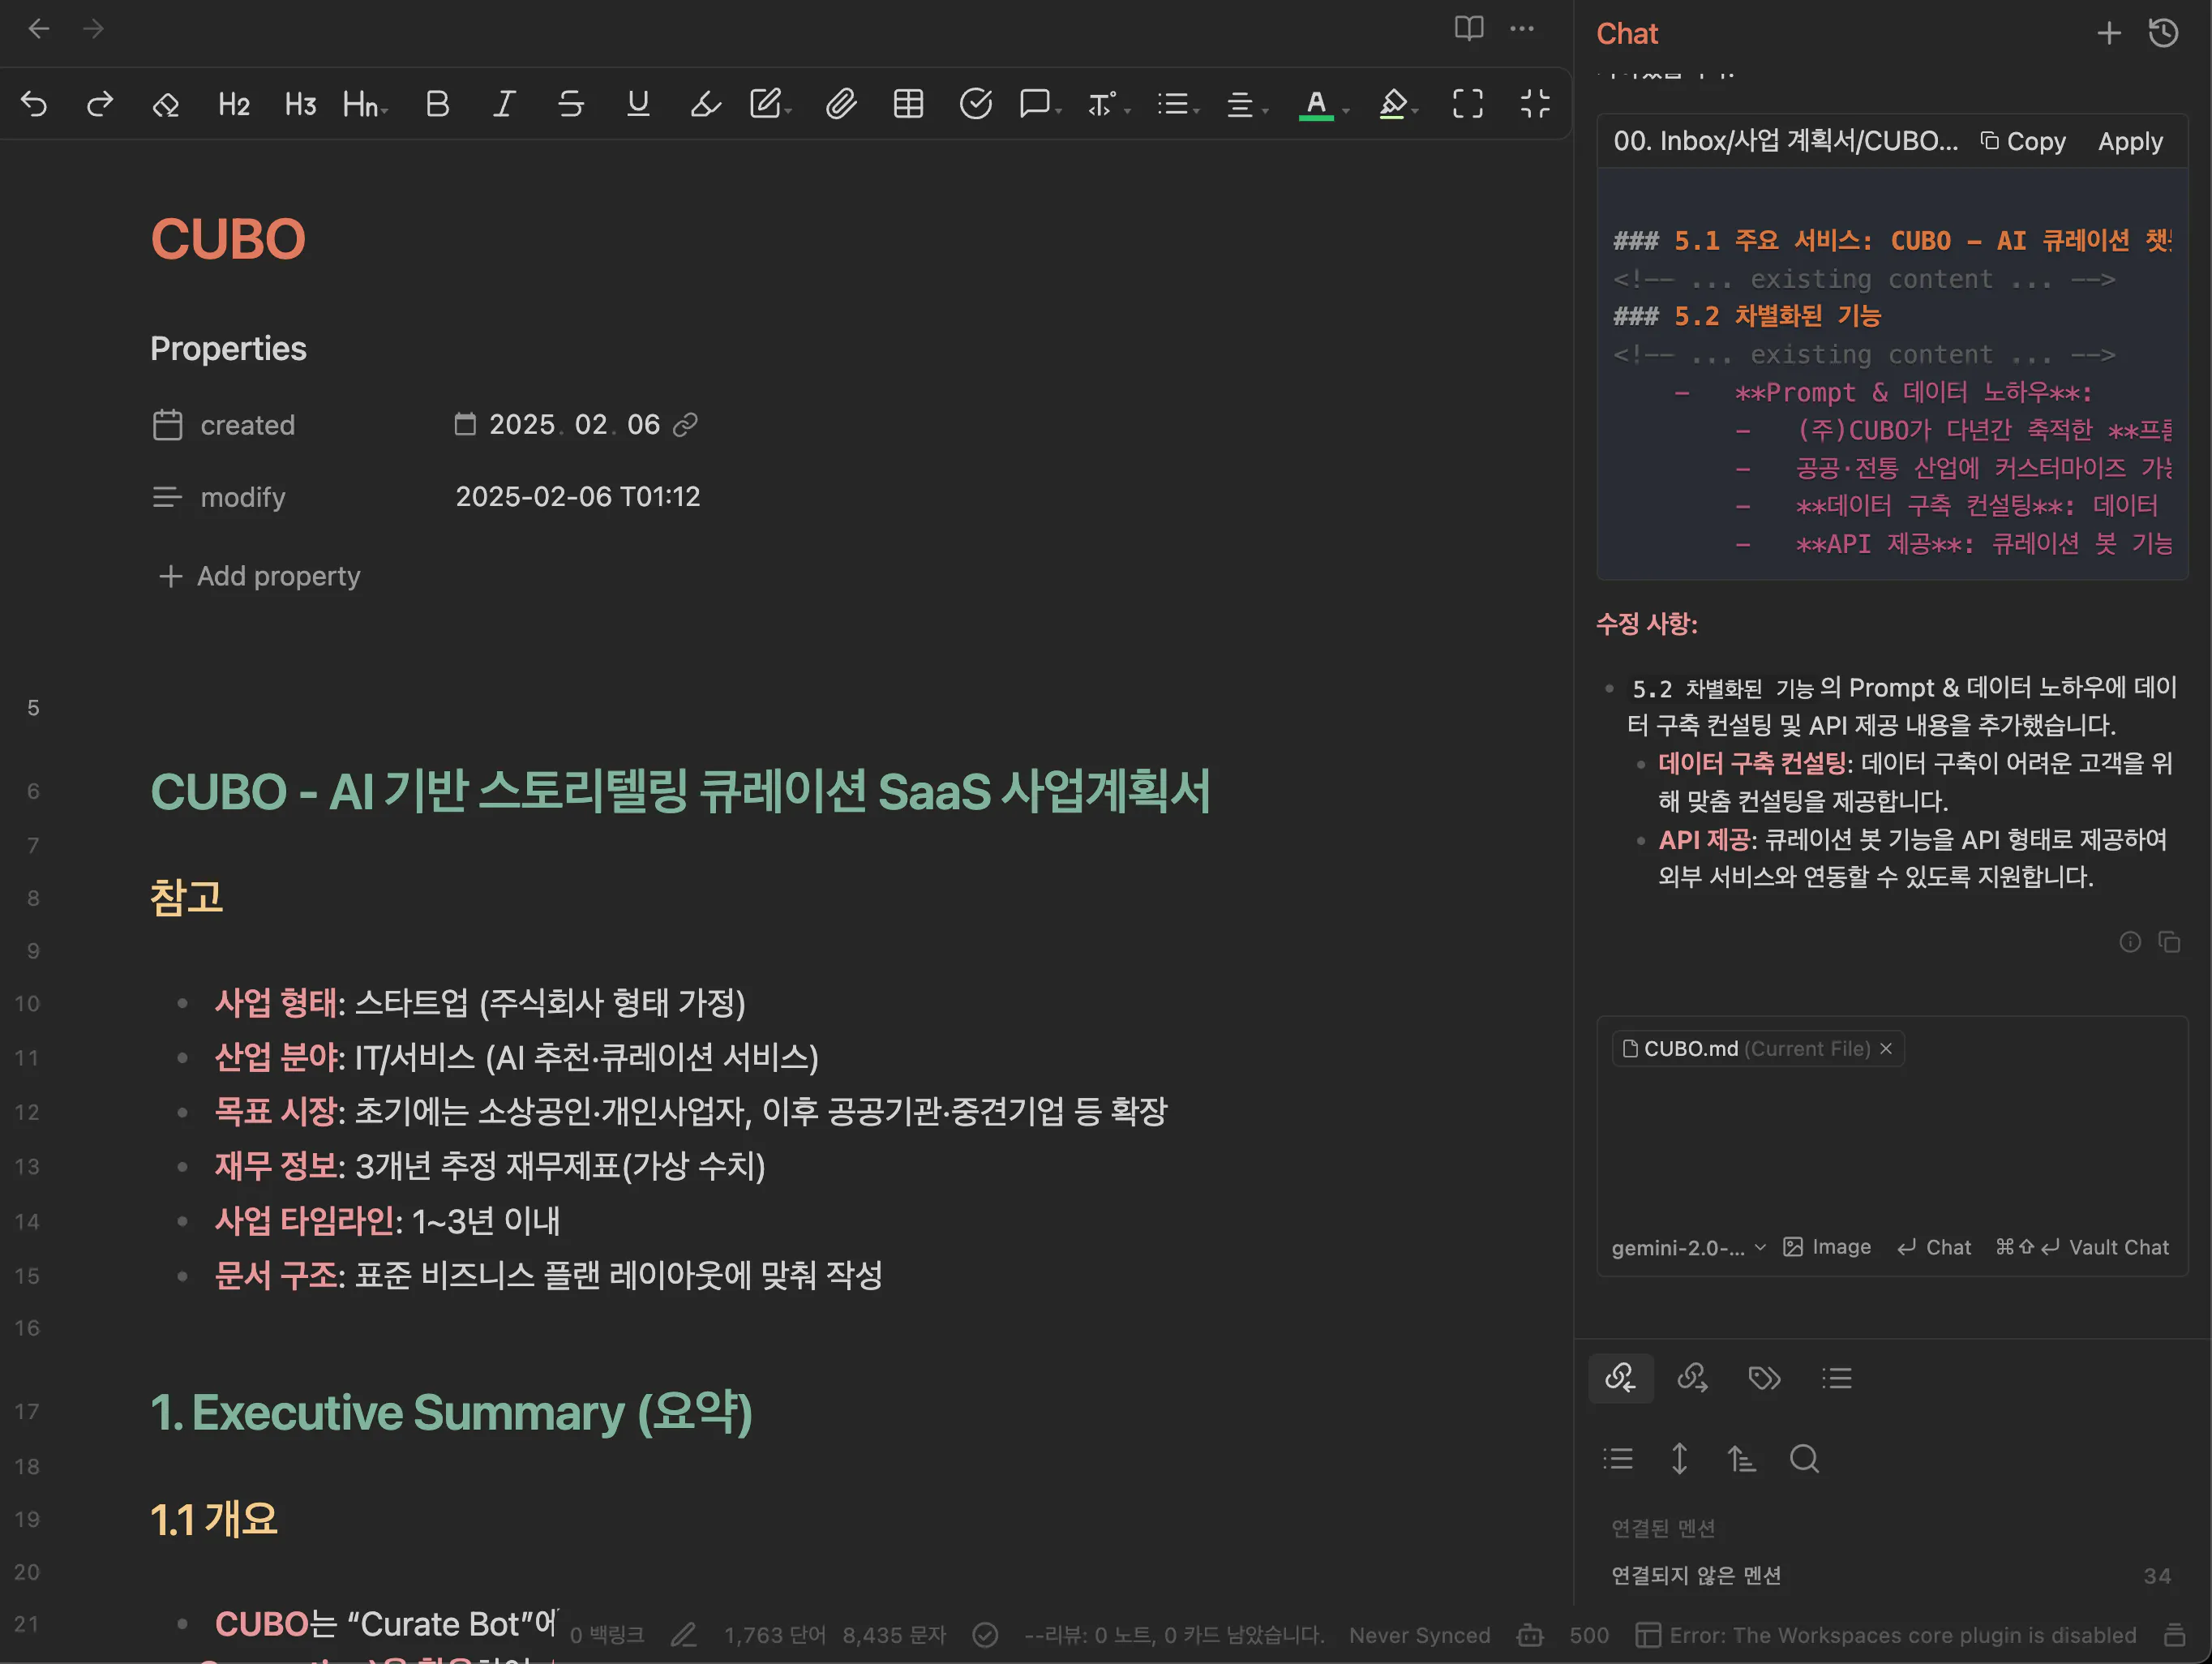This screenshot has height=1664, width=2212.
Task: Toggle highlight marker formatting
Action: pos(705,104)
